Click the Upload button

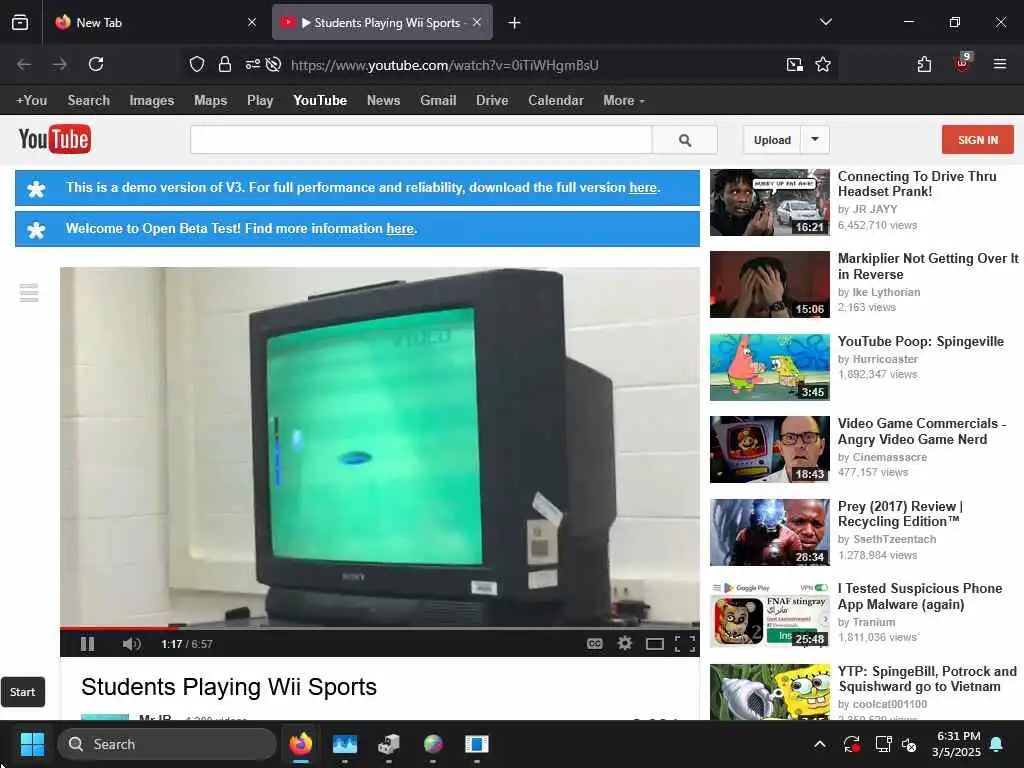(x=772, y=140)
